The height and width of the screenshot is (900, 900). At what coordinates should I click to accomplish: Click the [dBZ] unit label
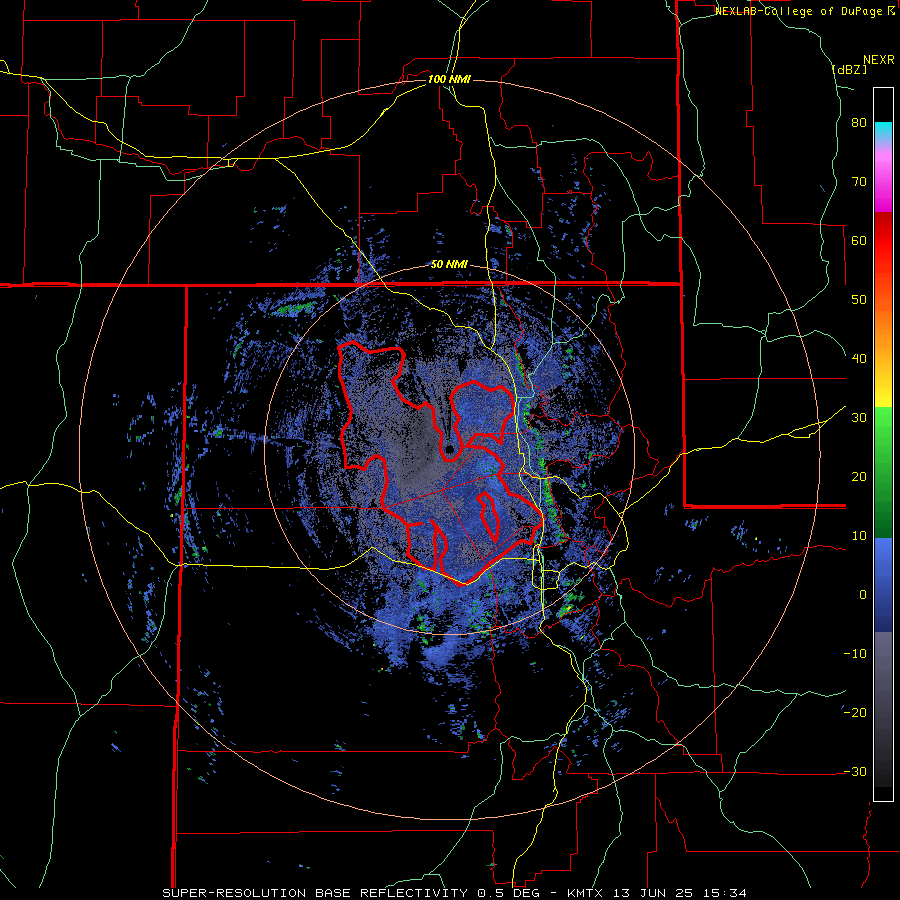(x=849, y=69)
